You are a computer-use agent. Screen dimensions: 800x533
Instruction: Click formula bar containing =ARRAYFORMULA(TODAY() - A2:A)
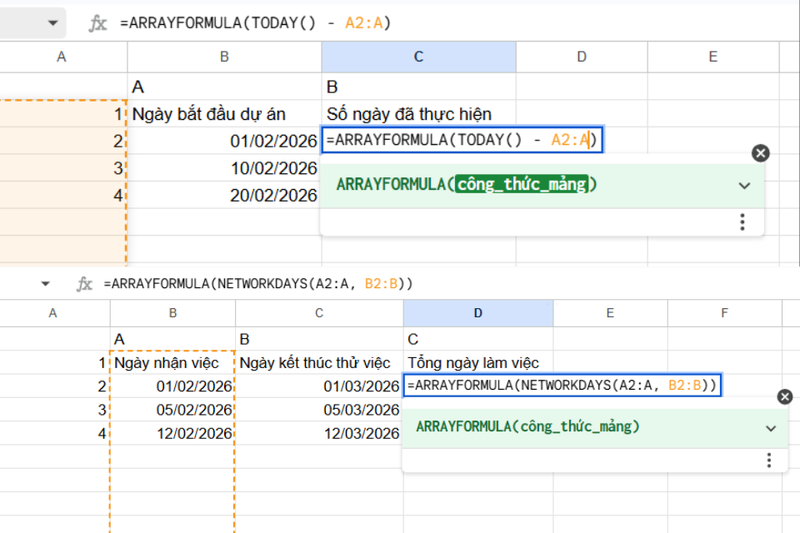point(255,23)
